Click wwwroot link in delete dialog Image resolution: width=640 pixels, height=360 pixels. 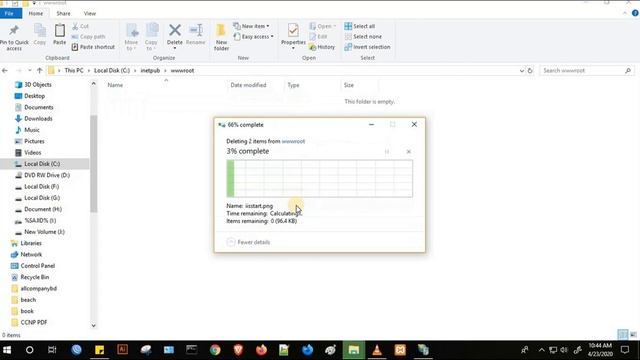coord(293,141)
